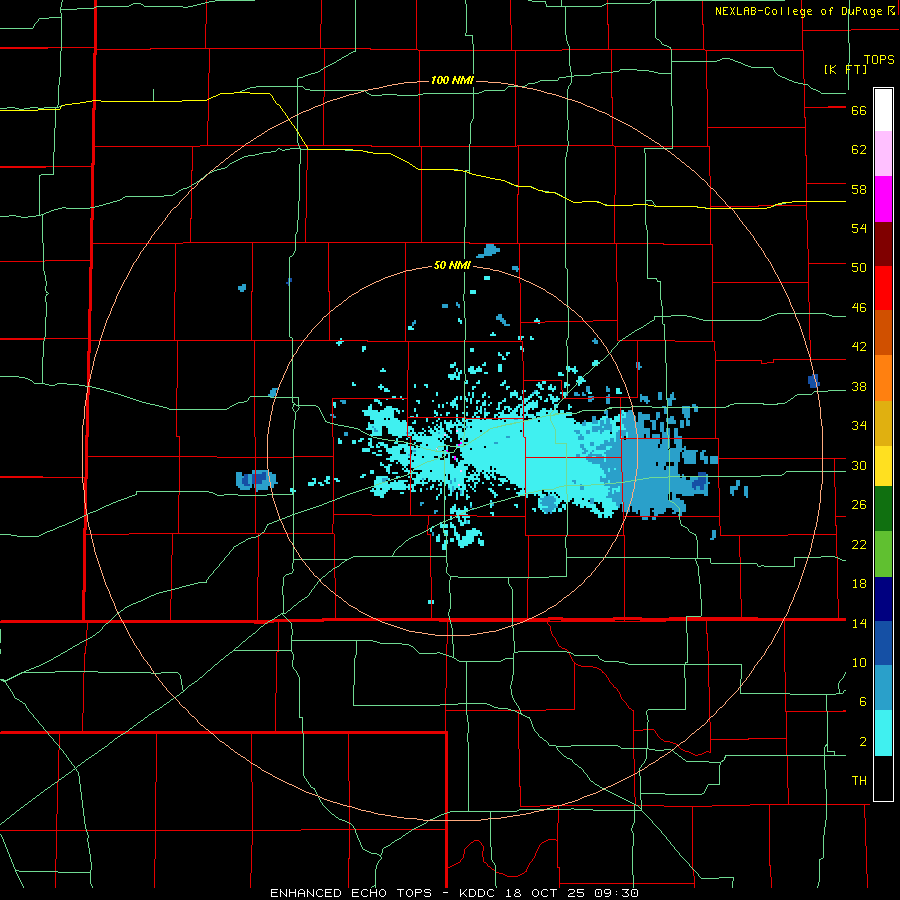Click the K FT units label
900x900 pixels.
click(x=845, y=69)
